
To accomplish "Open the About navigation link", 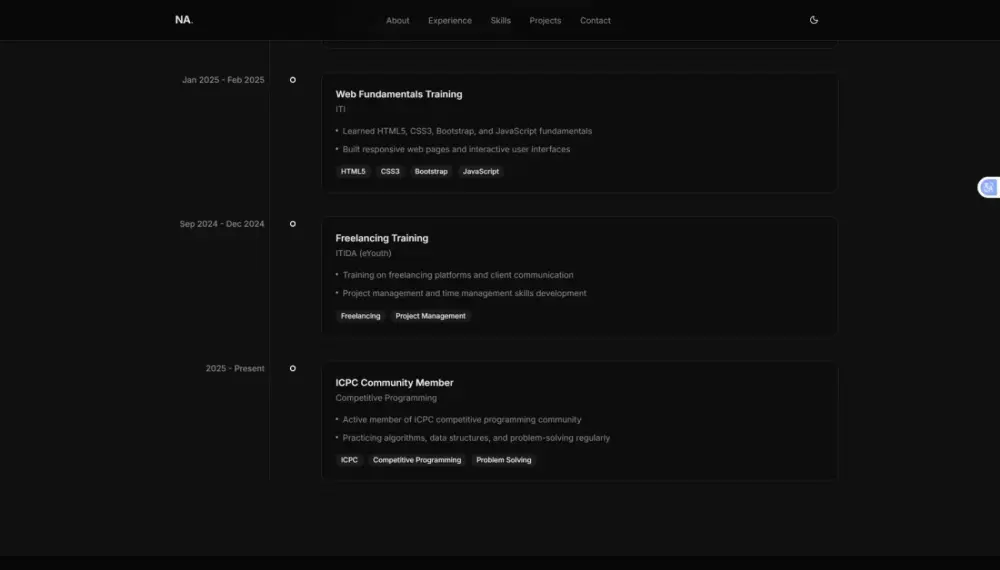I will pos(398,21).
